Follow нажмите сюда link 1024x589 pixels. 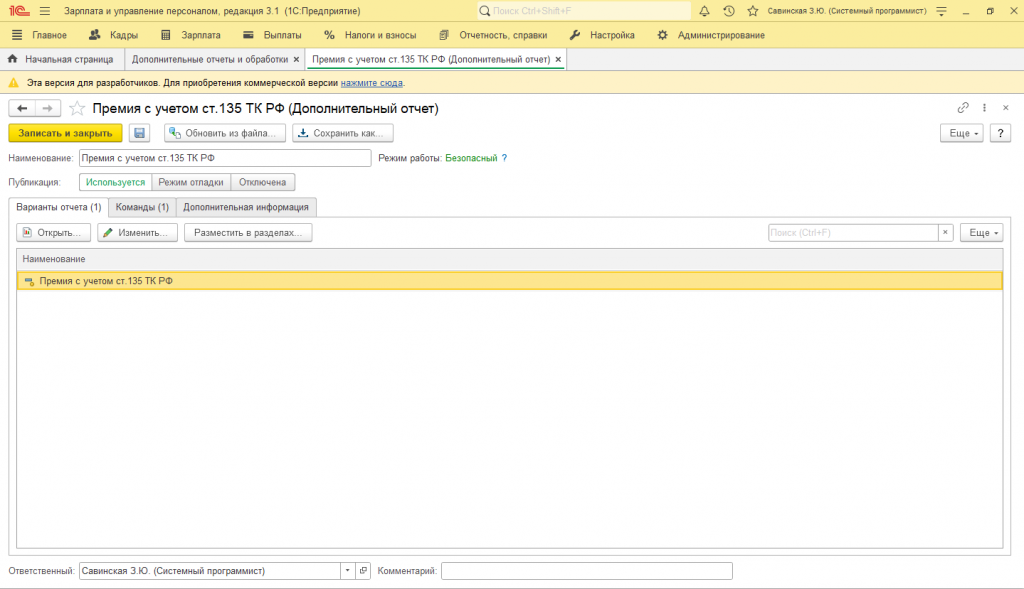(372, 83)
